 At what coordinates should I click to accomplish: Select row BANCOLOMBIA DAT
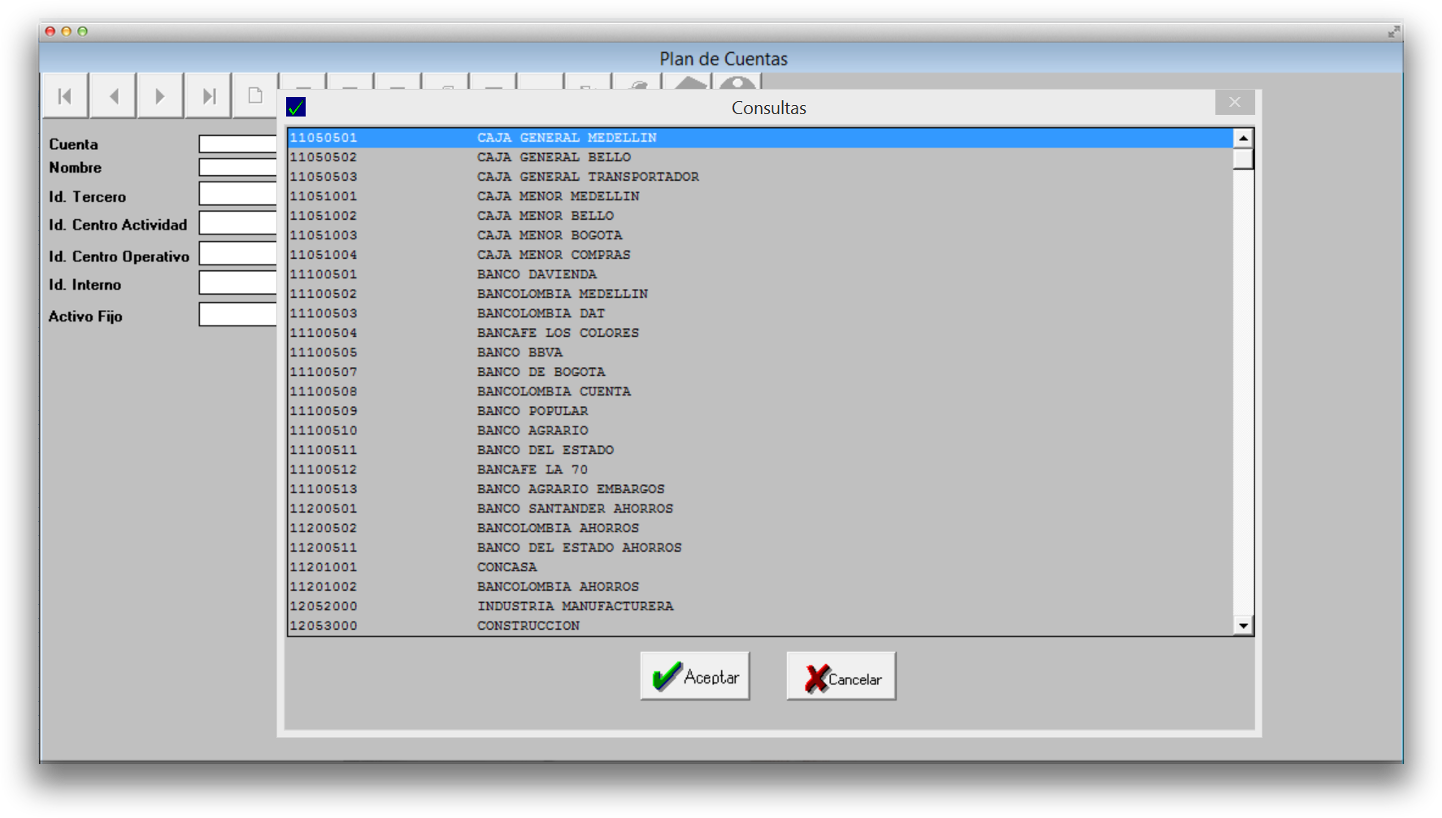point(760,313)
